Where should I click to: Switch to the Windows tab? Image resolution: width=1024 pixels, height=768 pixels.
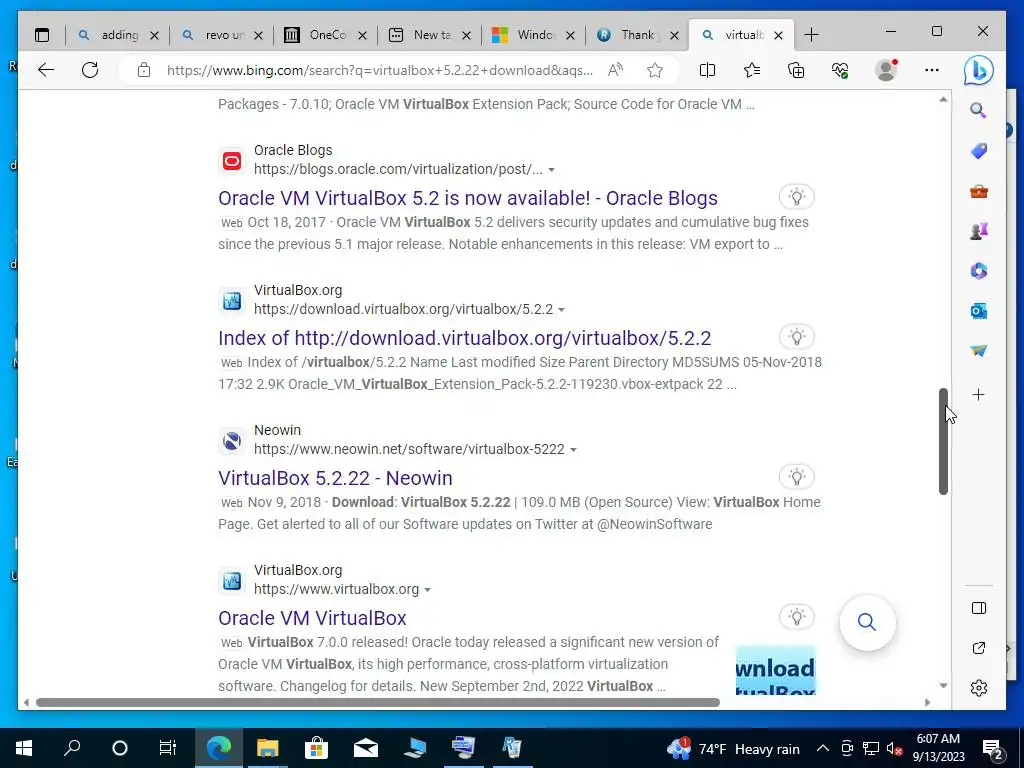pos(532,35)
